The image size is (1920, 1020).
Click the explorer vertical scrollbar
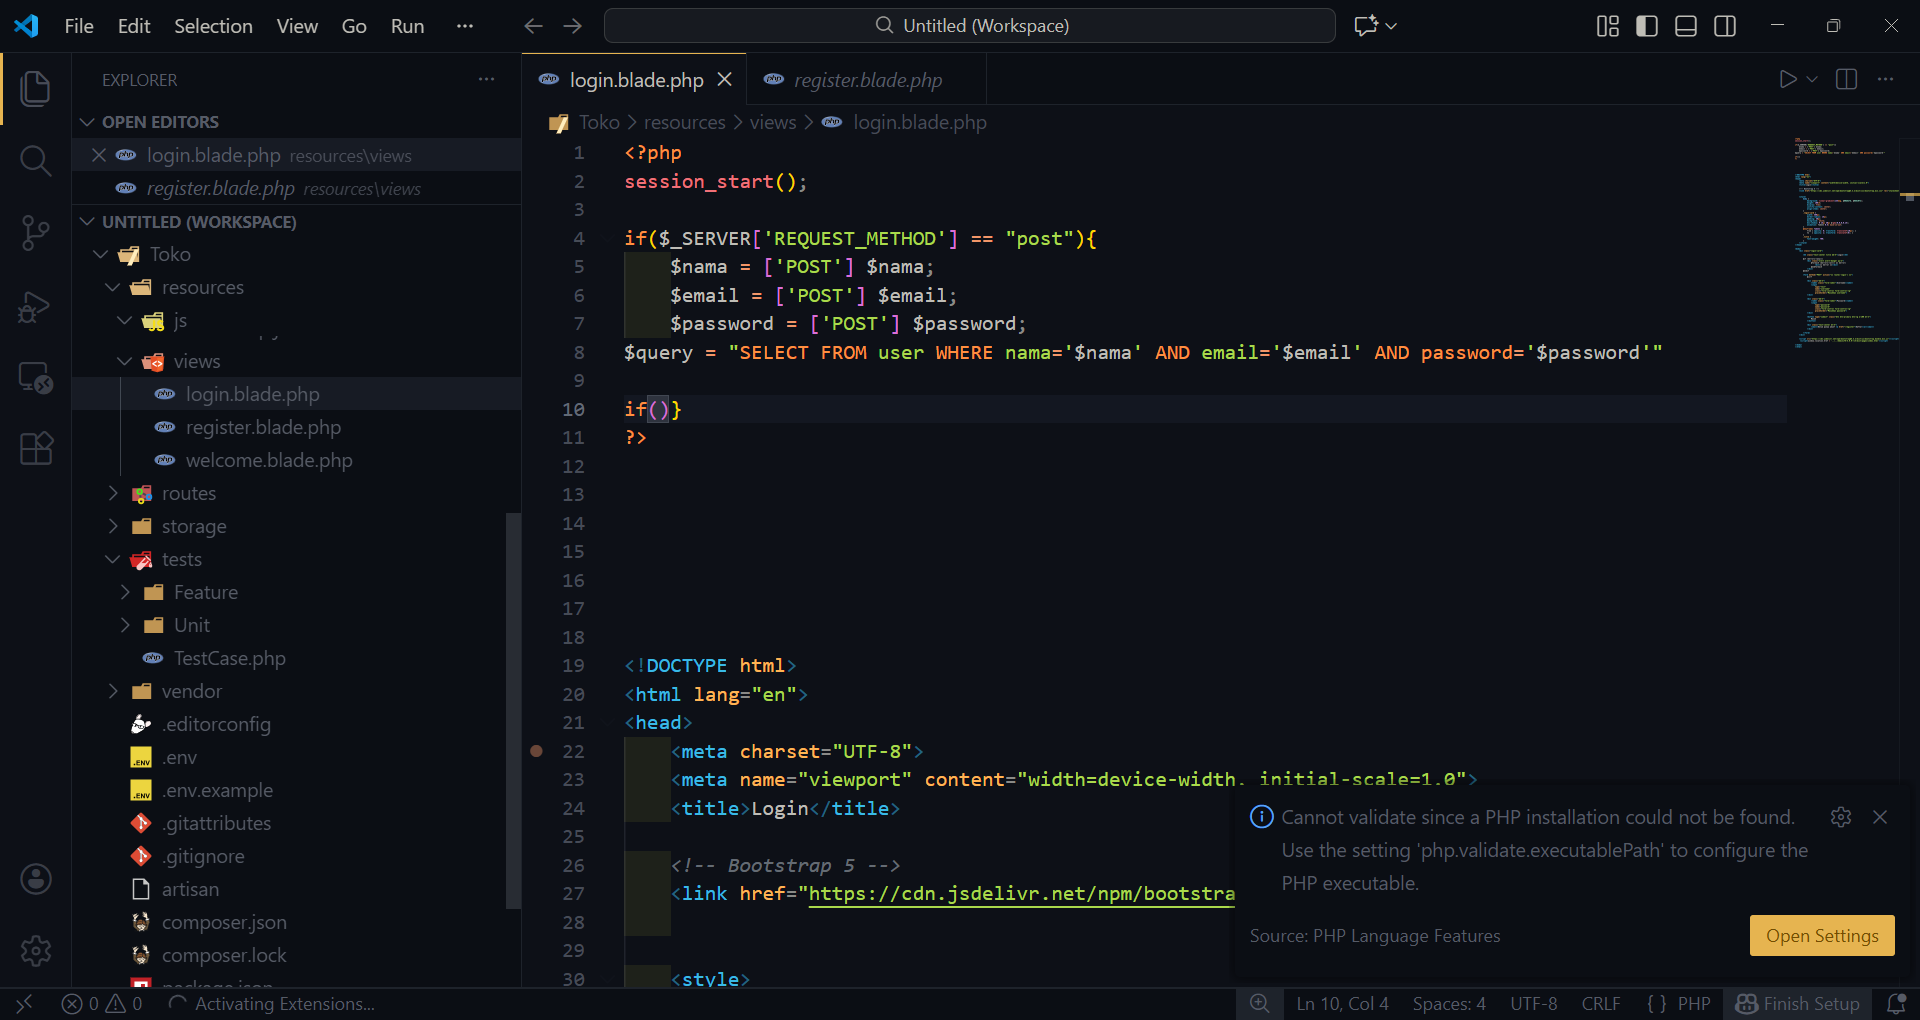[x=513, y=710]
